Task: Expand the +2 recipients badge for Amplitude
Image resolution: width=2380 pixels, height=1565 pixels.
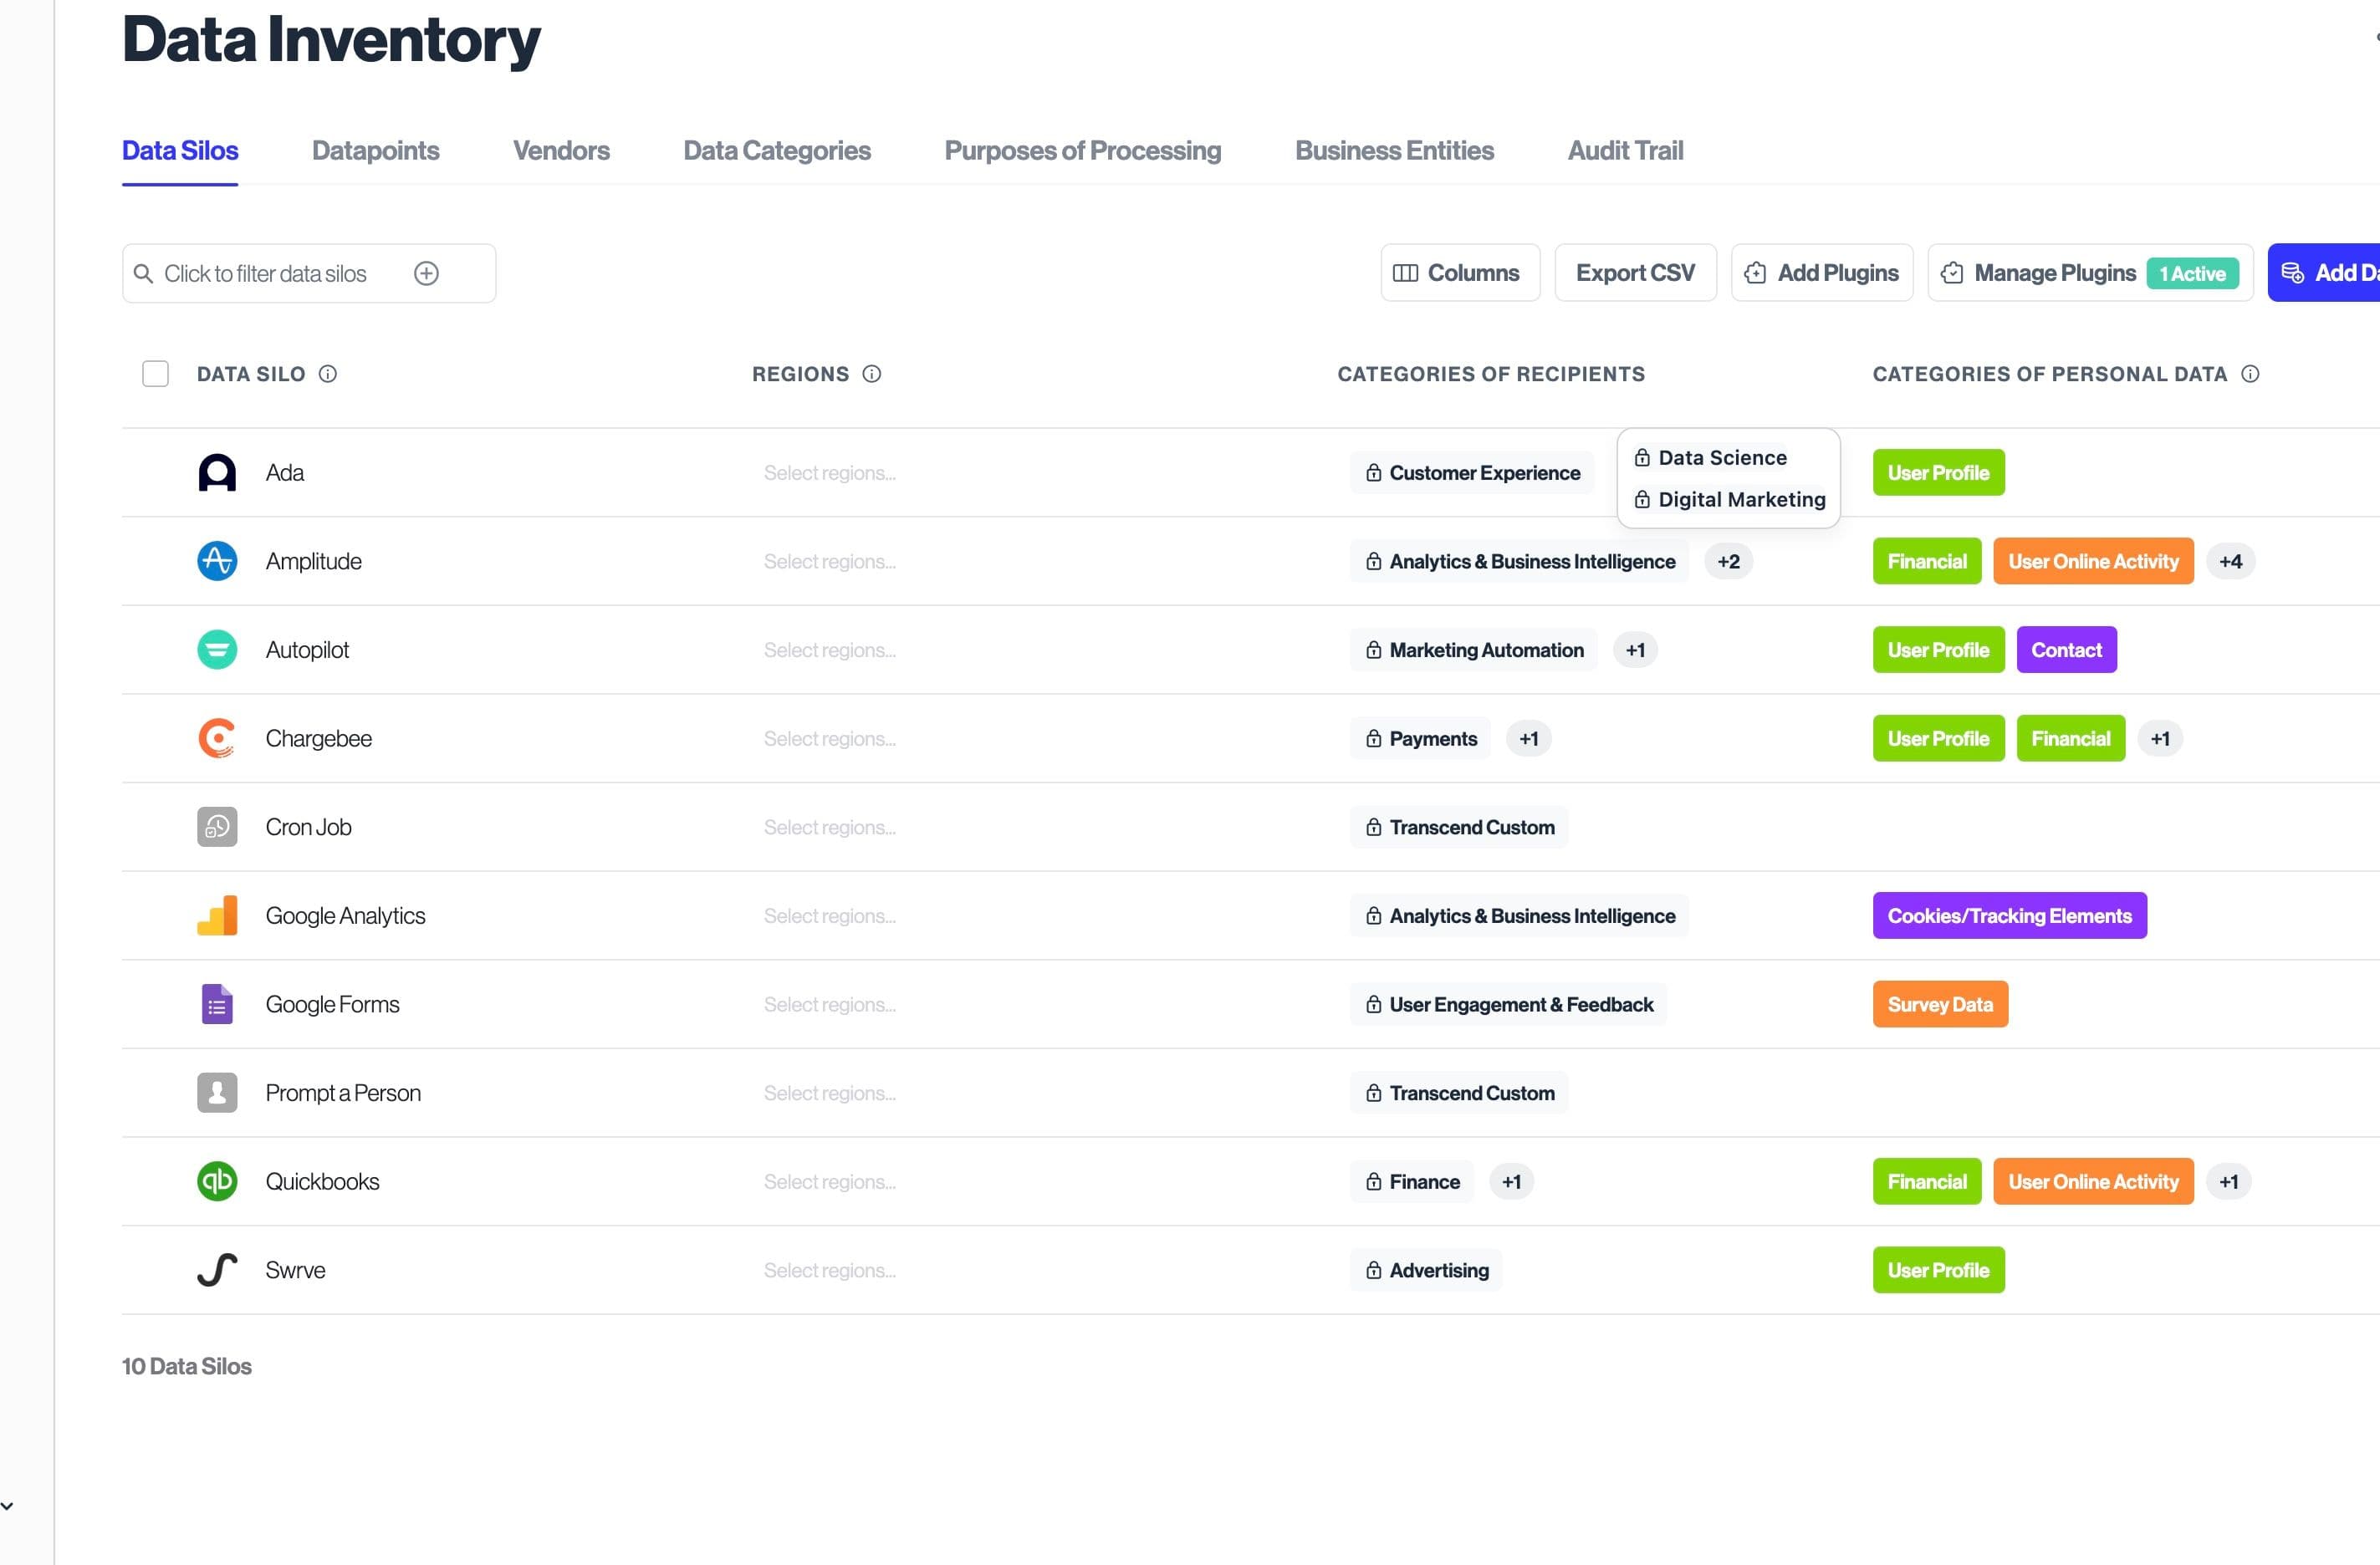Action: point(1728,562)
